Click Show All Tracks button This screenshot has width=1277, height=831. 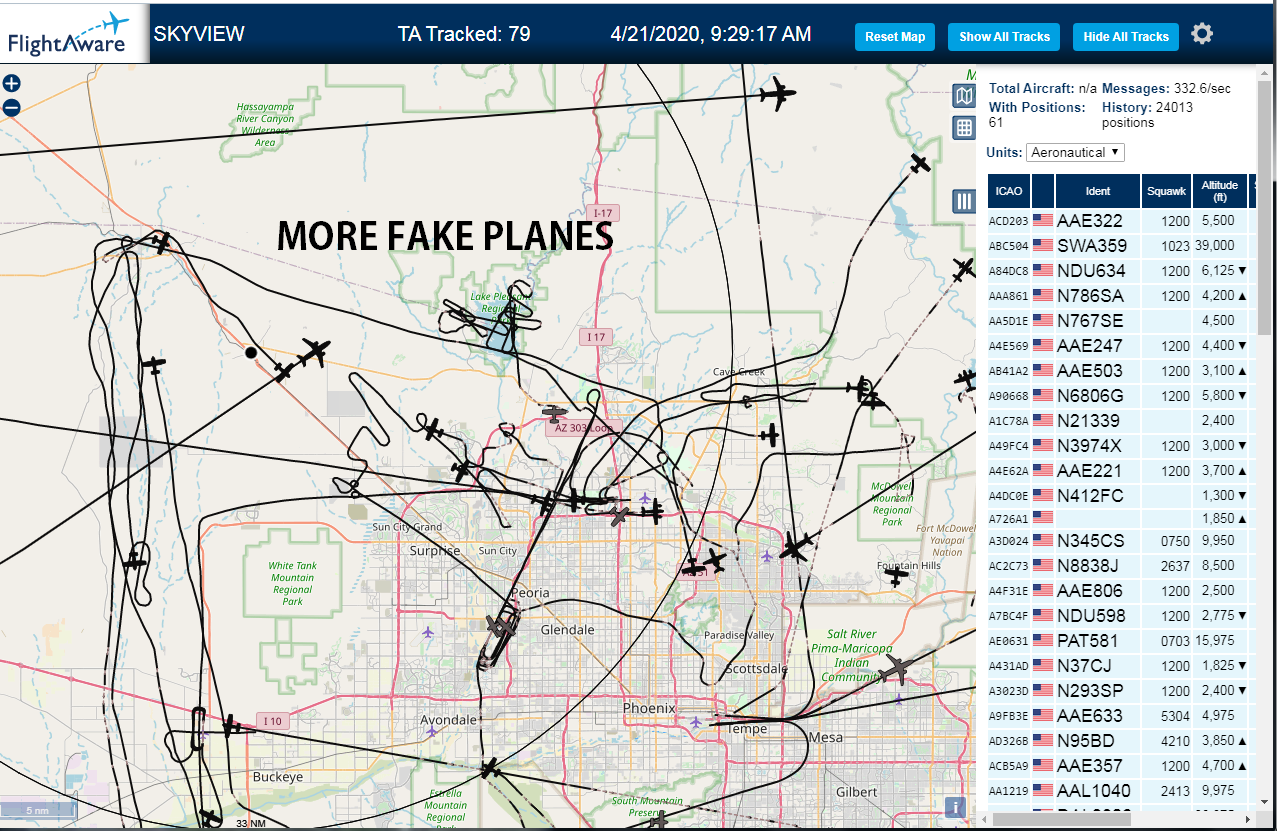tap(1004, 37)
